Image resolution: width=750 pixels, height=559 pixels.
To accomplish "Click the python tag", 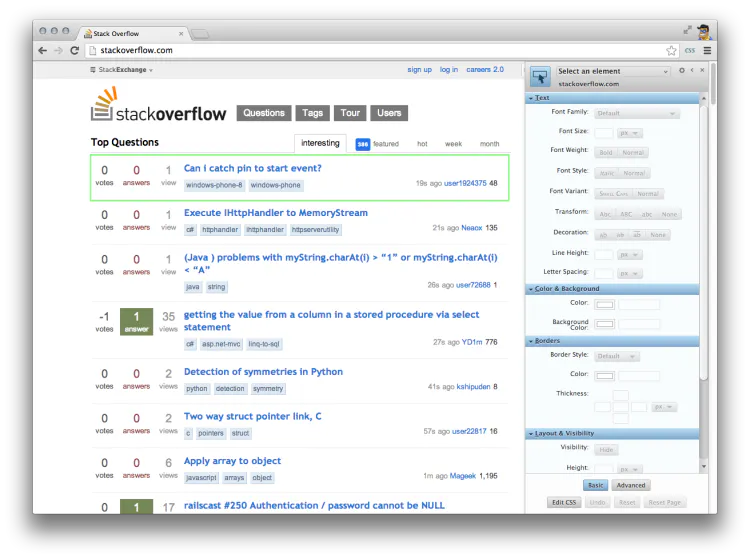I will coord(197,389).
